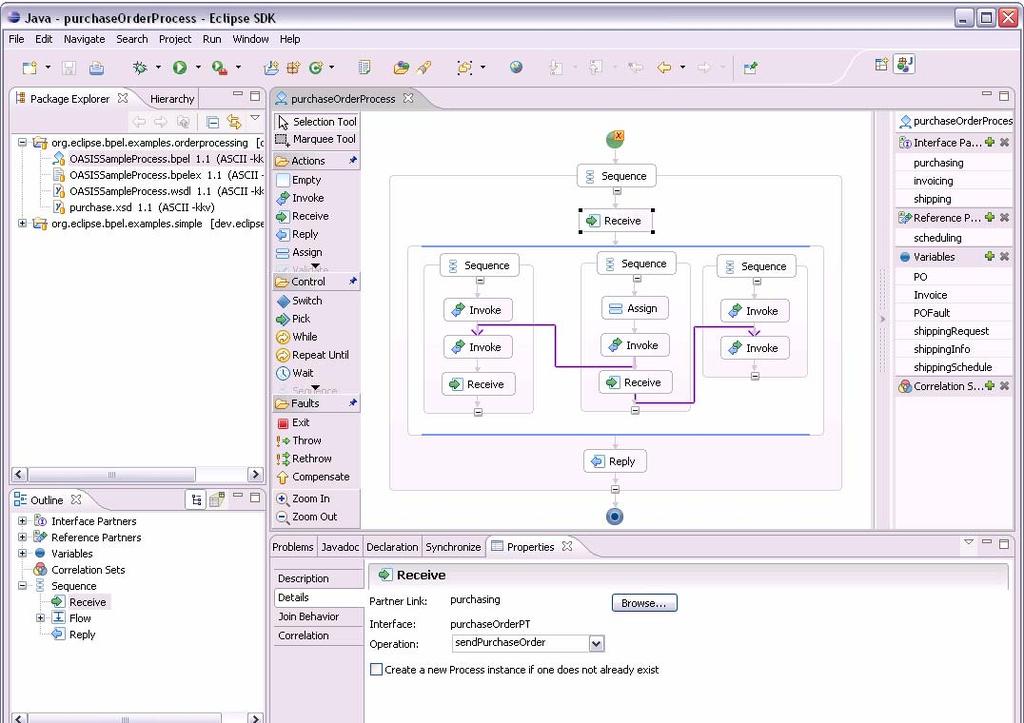
Task: Pick the Compensate item in palette
Action: 313,477
